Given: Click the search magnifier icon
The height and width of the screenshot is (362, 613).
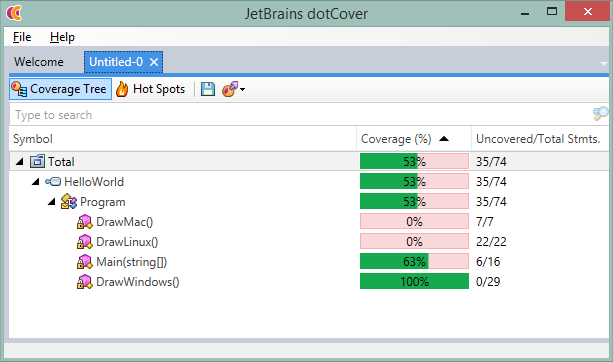Looking at the screenshot, I should pos(600,114).
